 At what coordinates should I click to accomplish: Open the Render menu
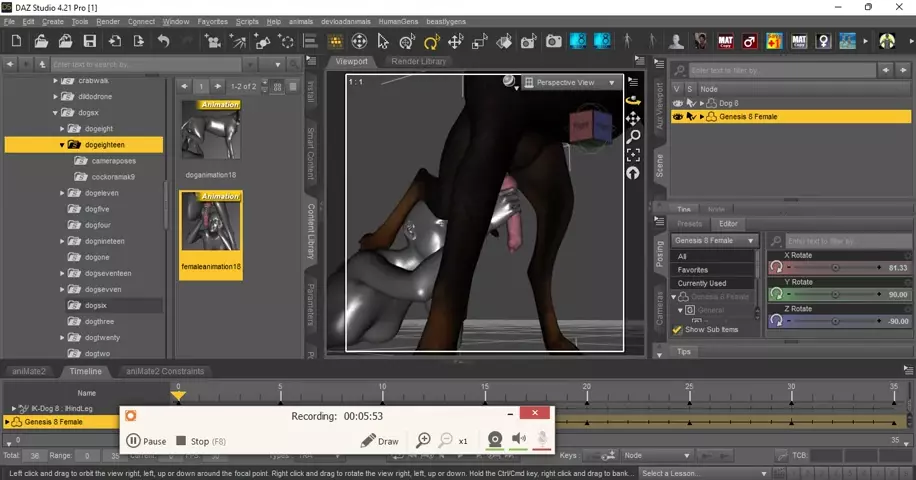click(x=108, y=21)
